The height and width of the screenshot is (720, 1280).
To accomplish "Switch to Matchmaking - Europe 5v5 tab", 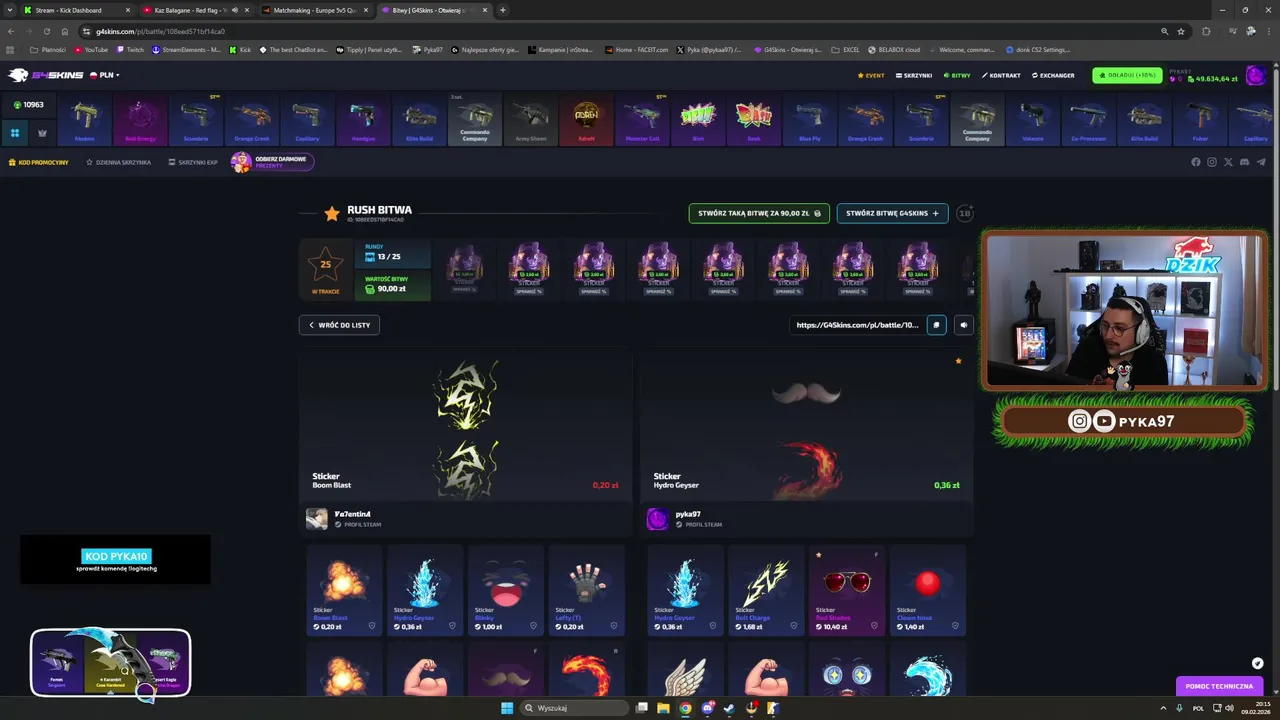I will tap(315, 10).
